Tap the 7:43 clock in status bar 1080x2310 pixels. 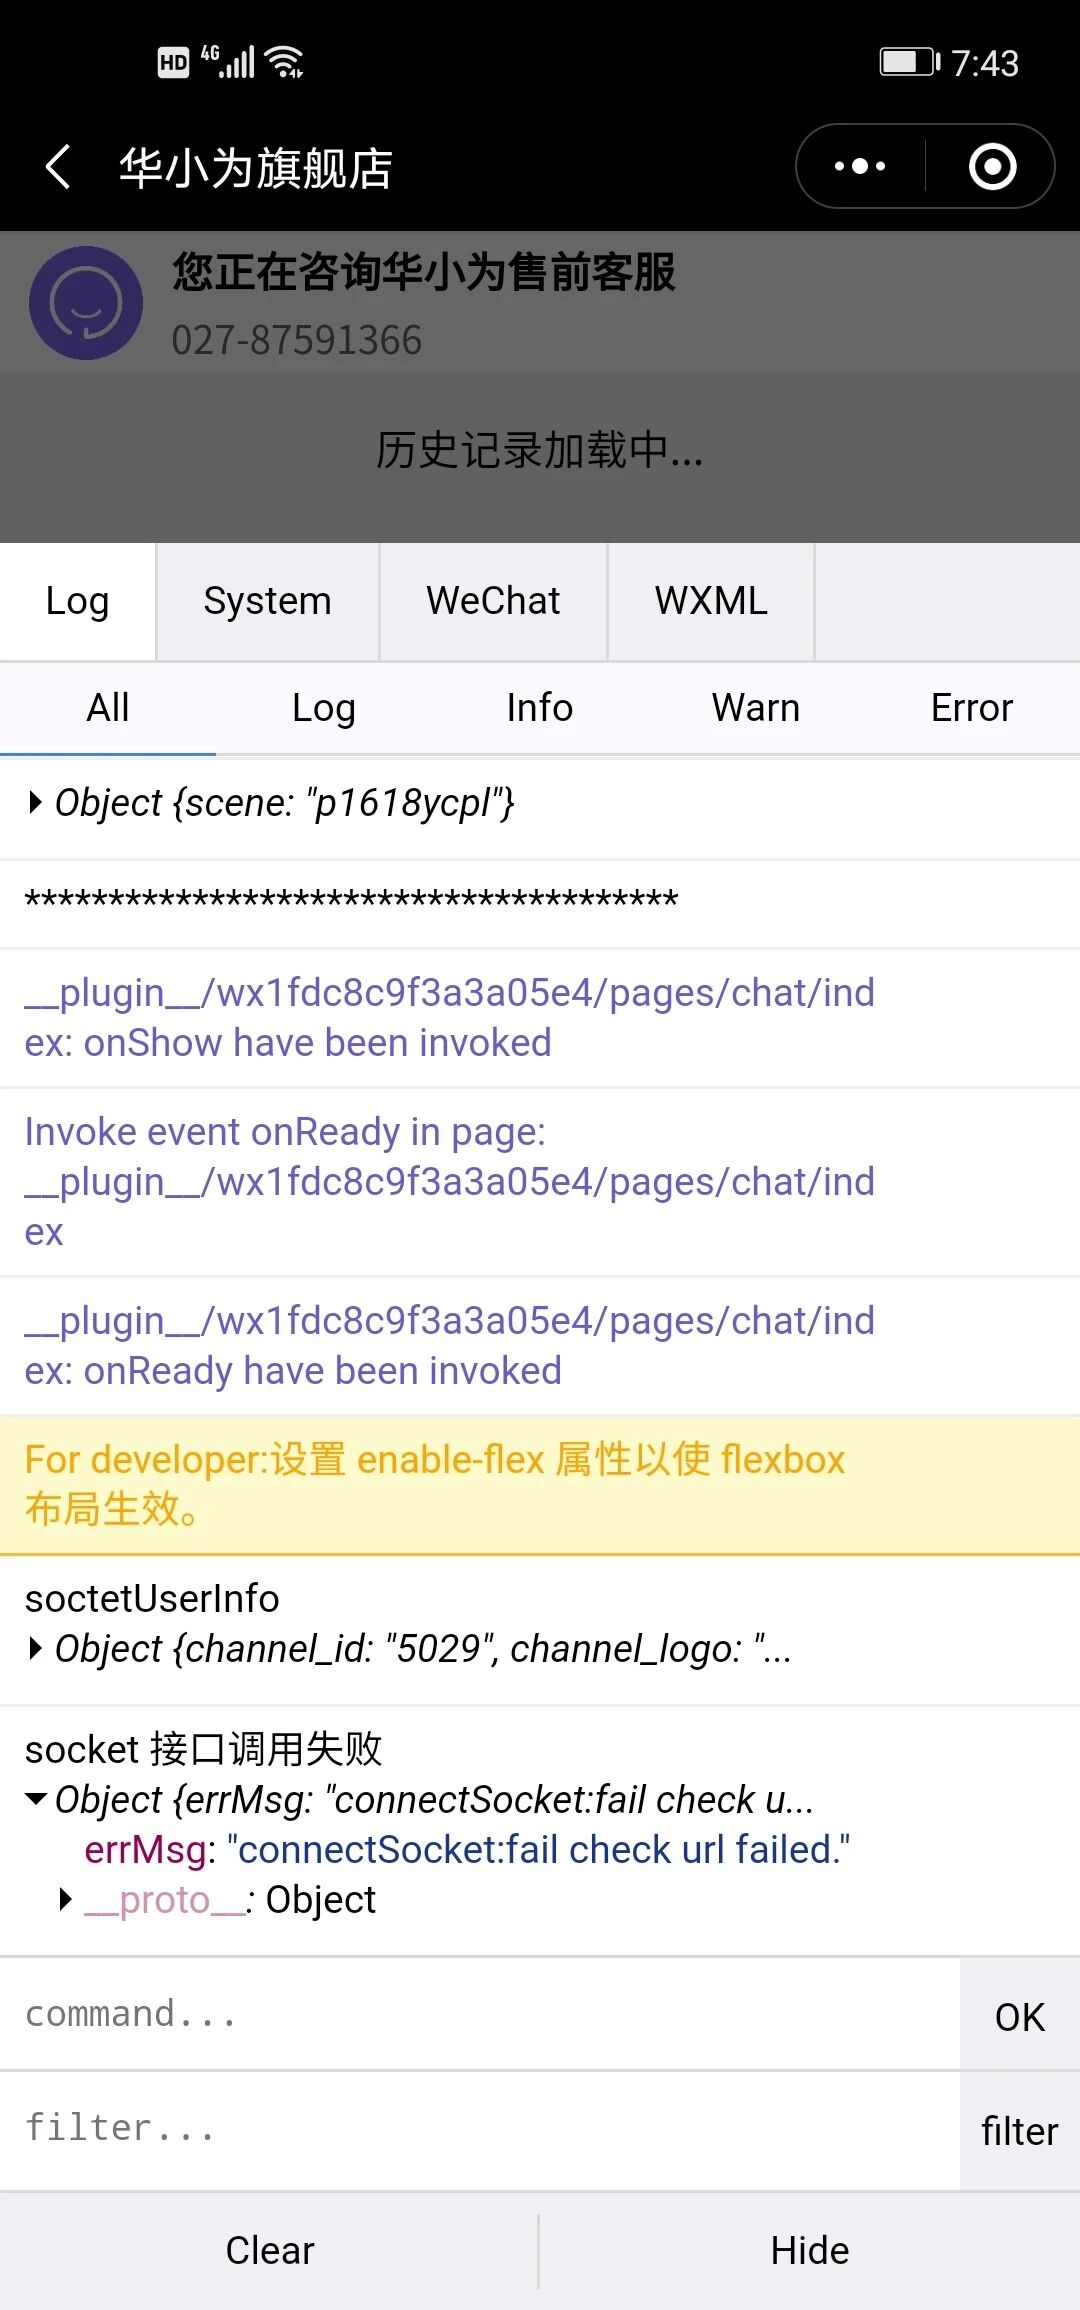[985, 63]
